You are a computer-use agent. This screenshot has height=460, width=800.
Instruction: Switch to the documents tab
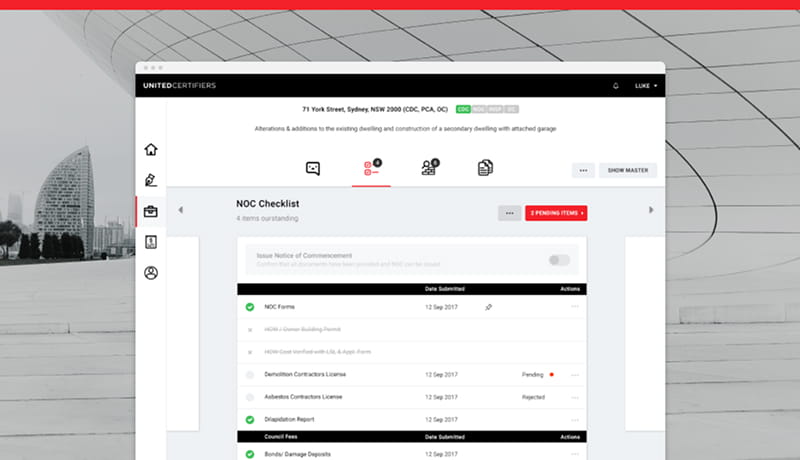pos(485,168)
